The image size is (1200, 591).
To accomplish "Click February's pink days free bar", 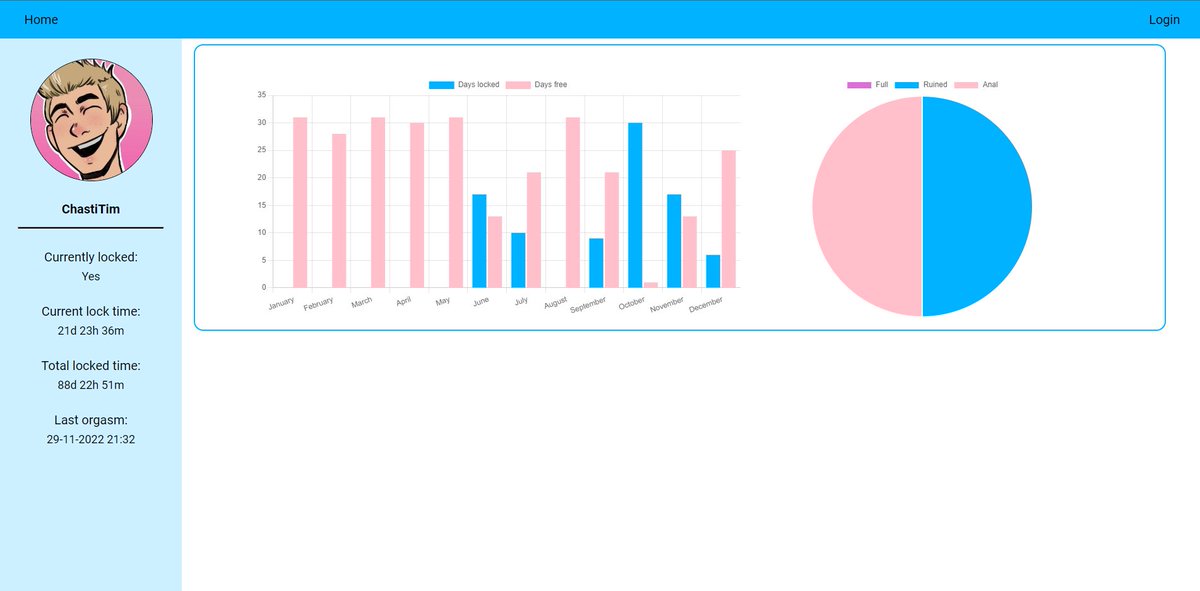I will (x=339, y=210).
